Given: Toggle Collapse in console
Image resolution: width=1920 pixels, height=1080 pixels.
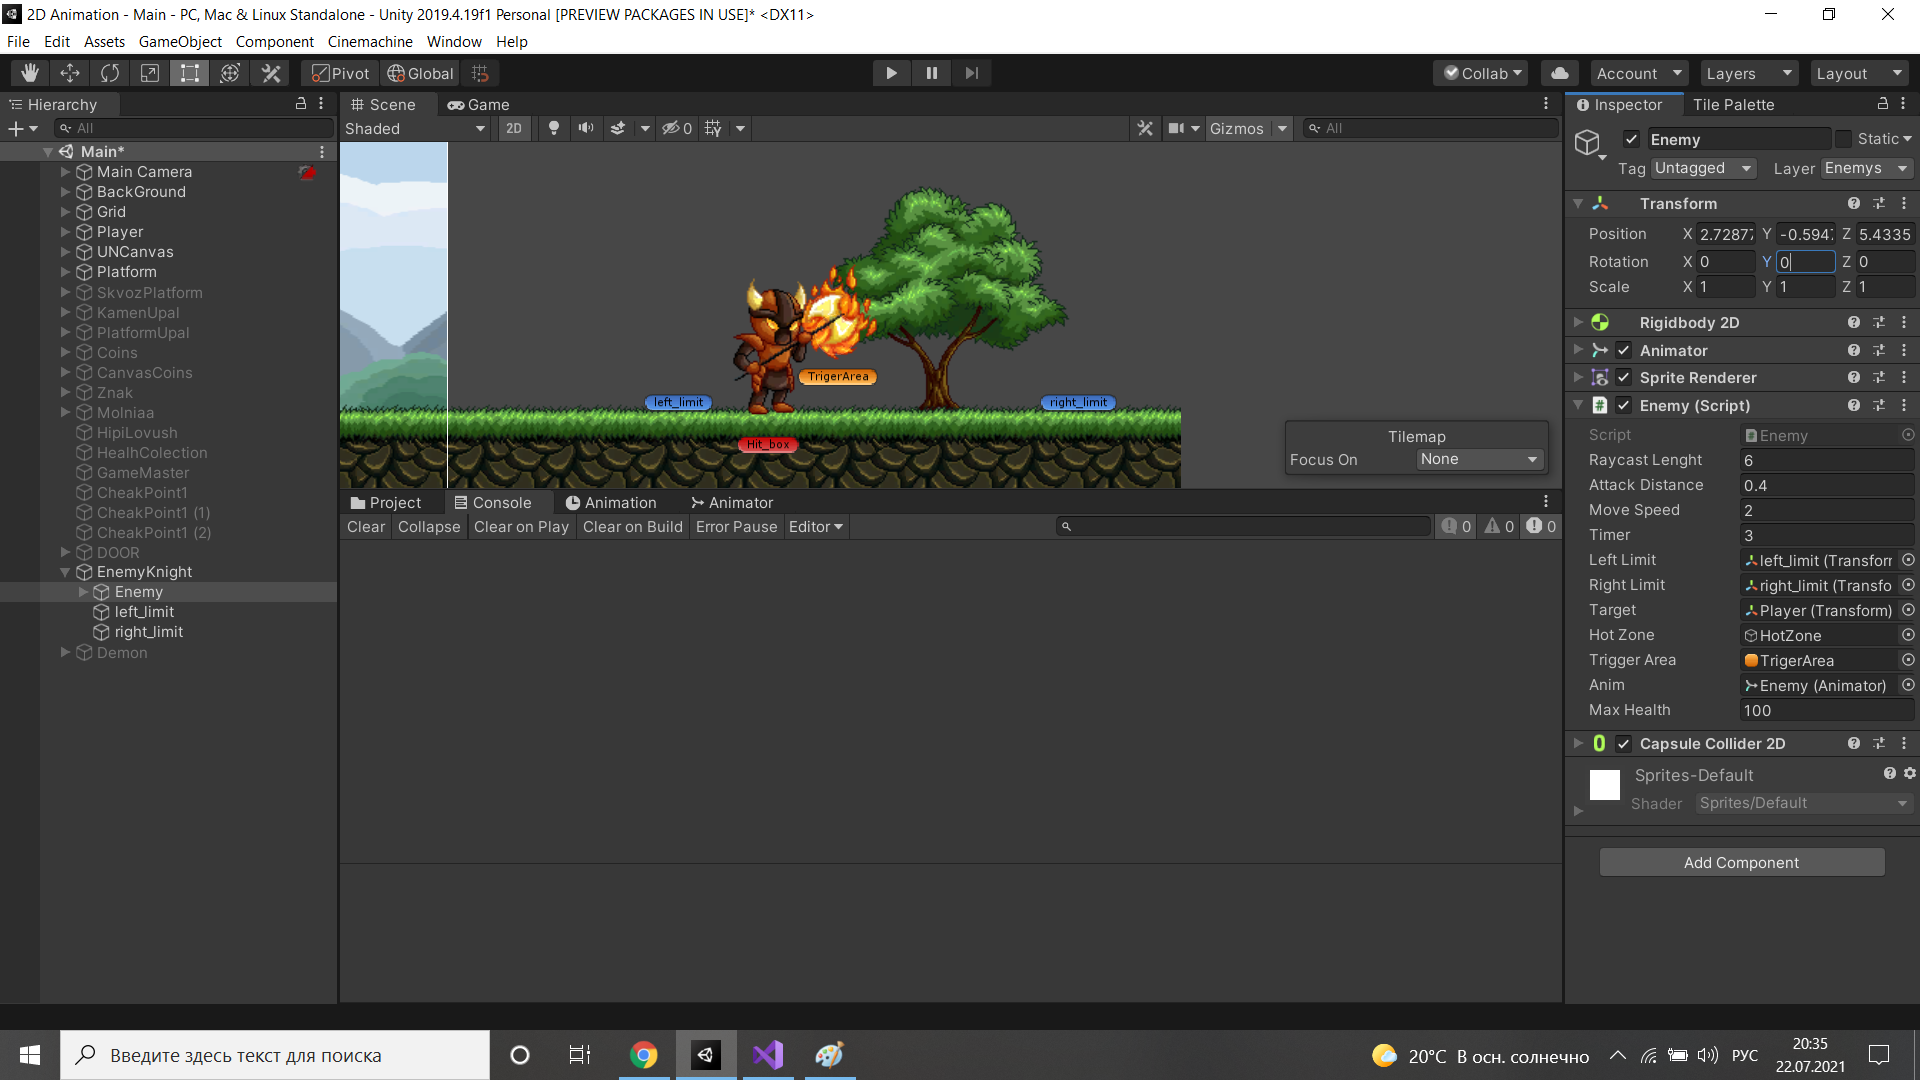Looking at the screenshot, I should (x=429, y=526).
